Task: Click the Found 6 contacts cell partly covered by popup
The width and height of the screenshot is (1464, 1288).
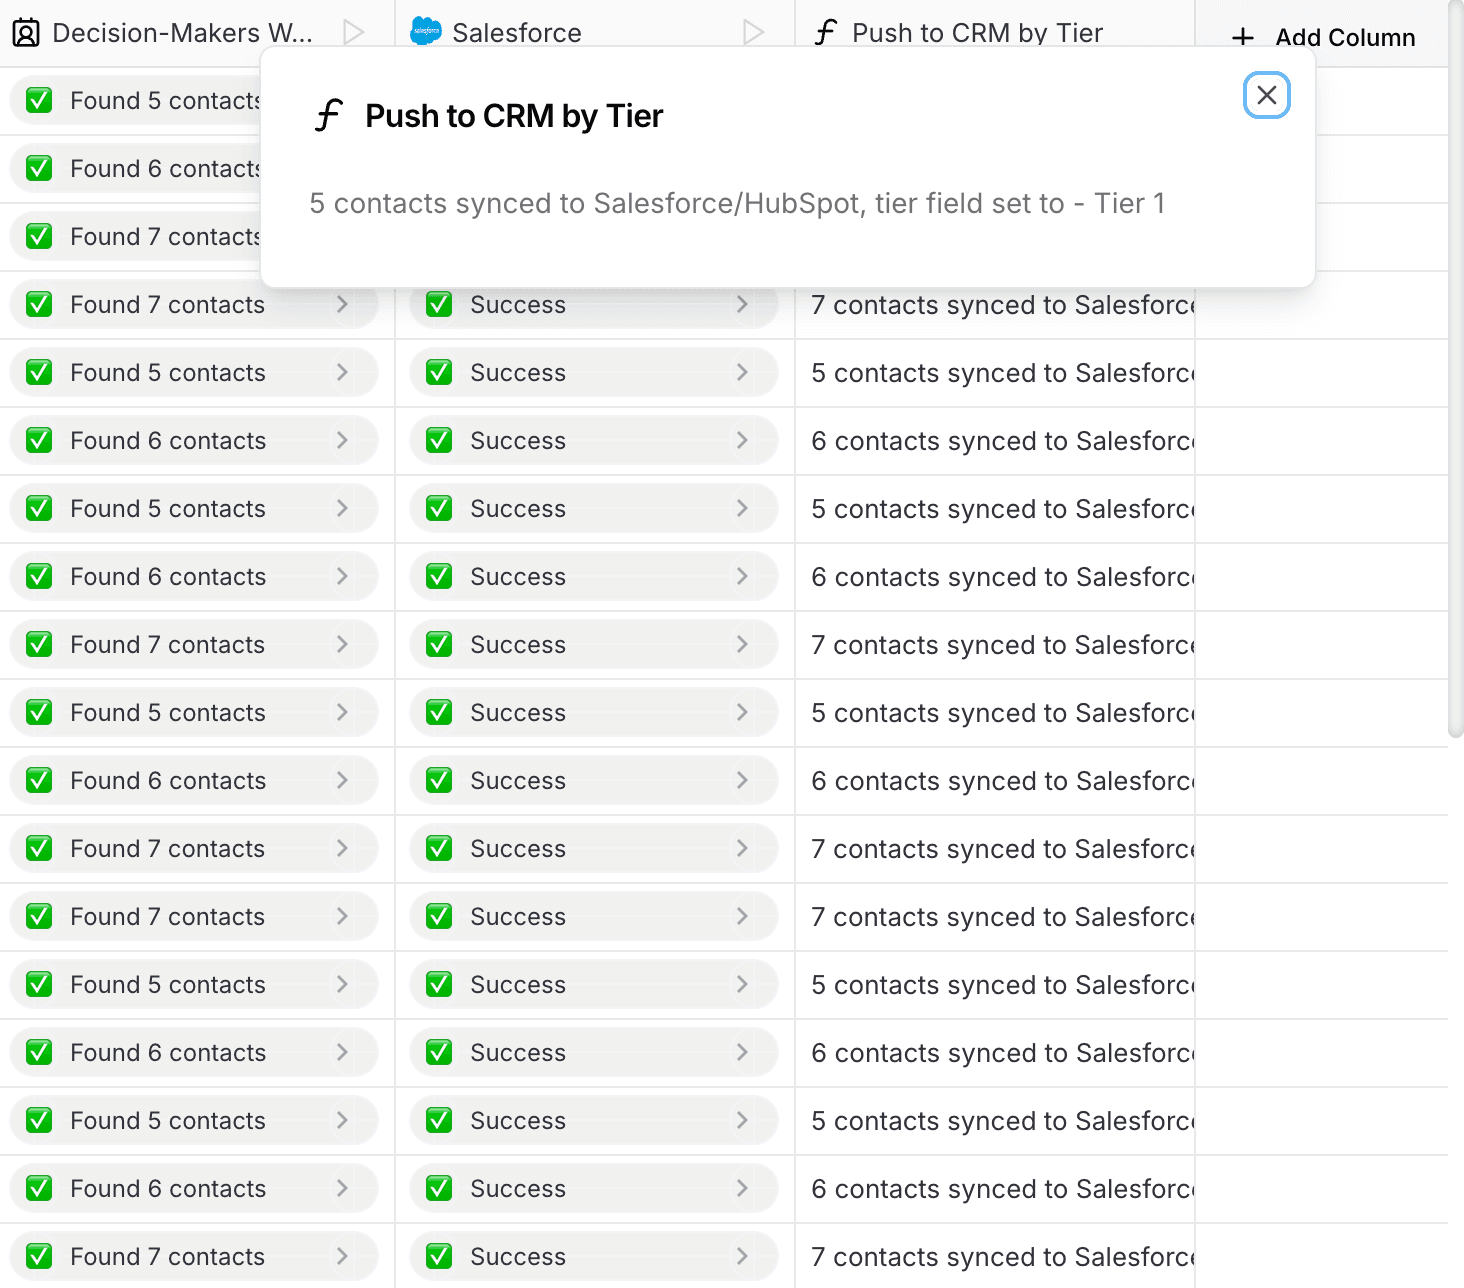Action: [135, 169]
